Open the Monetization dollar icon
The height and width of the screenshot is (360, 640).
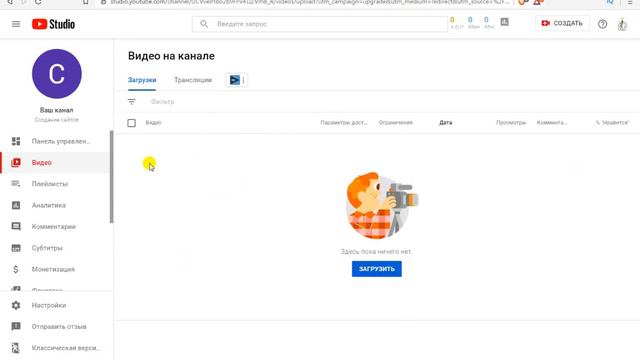[16, 269]
